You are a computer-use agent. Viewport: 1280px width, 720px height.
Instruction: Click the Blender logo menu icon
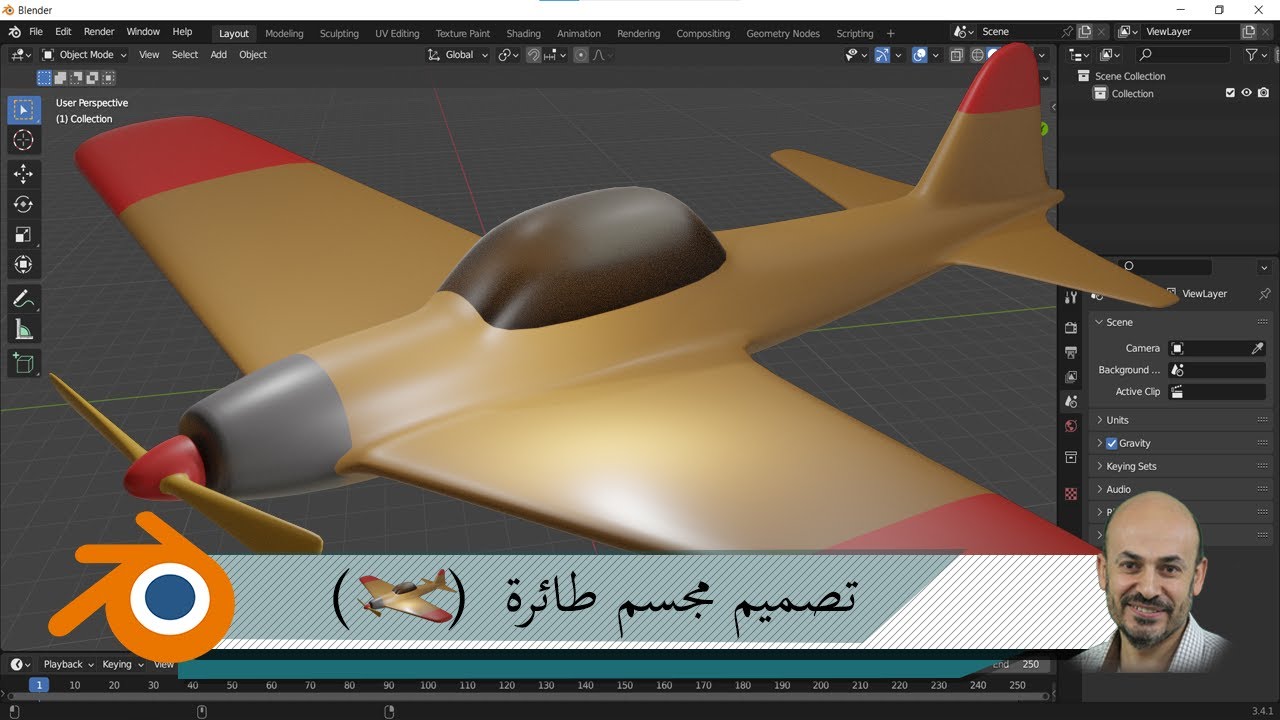coord(15,32)
